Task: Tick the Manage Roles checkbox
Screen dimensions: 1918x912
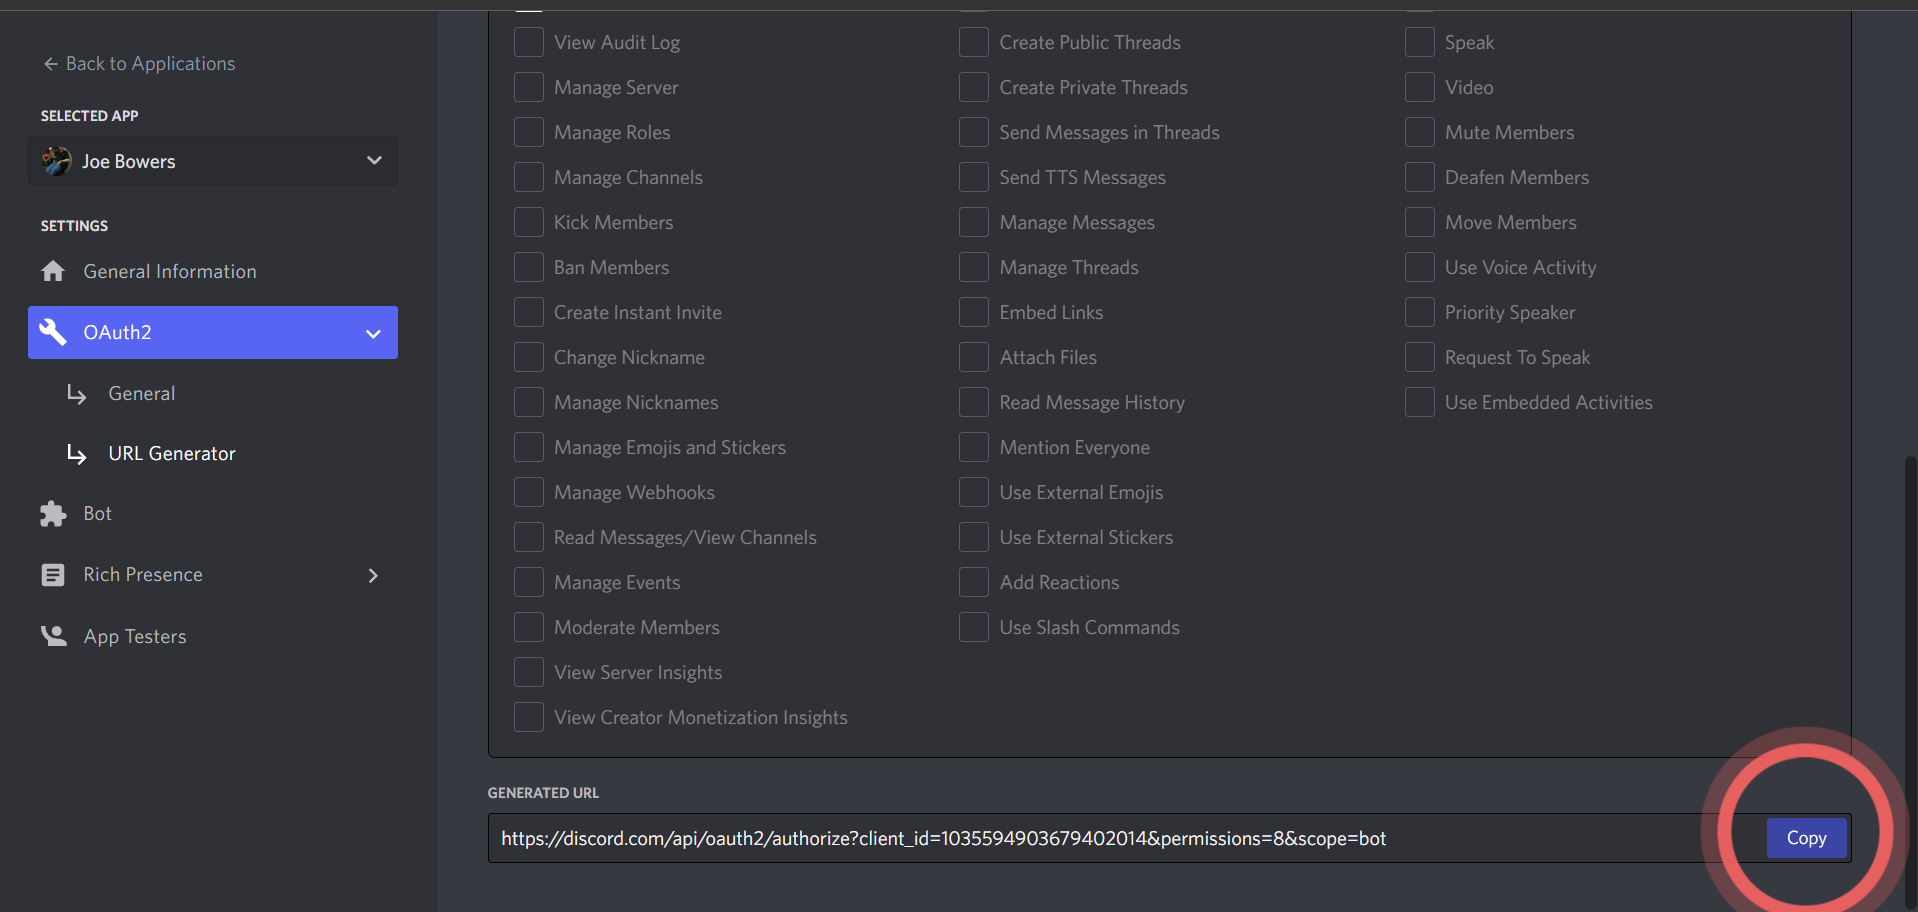Action: [529, 132]
